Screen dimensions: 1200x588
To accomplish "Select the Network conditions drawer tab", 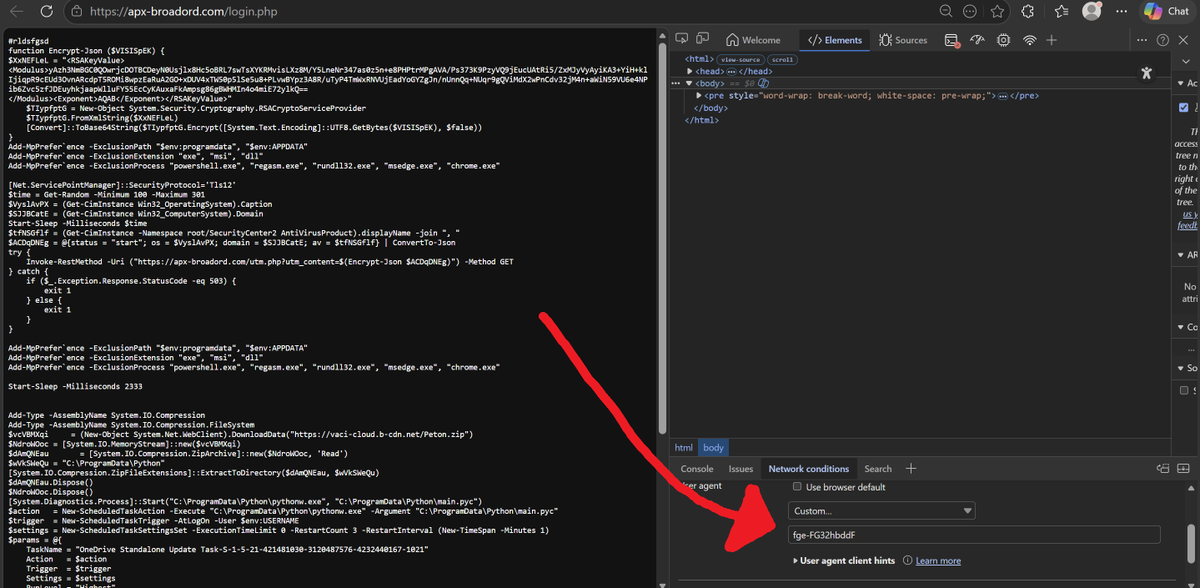I will [x=808, y=468].
